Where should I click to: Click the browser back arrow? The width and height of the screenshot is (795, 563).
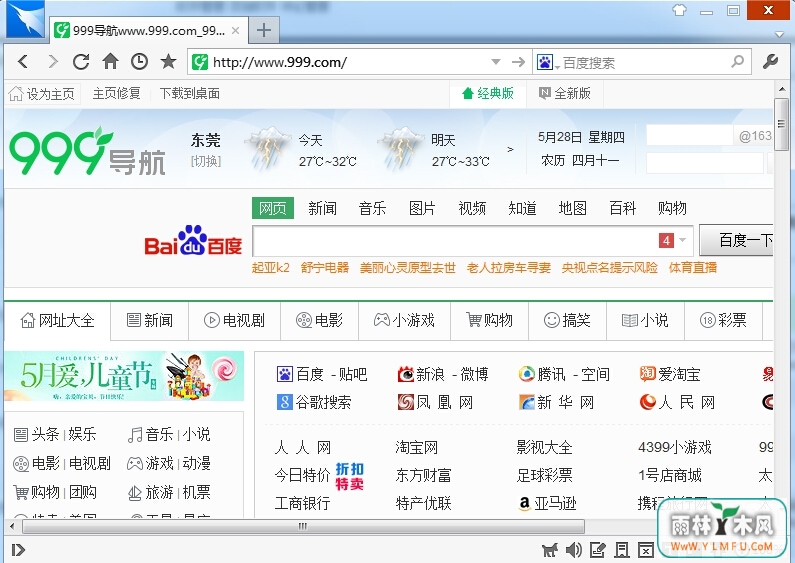click(23, 62)
